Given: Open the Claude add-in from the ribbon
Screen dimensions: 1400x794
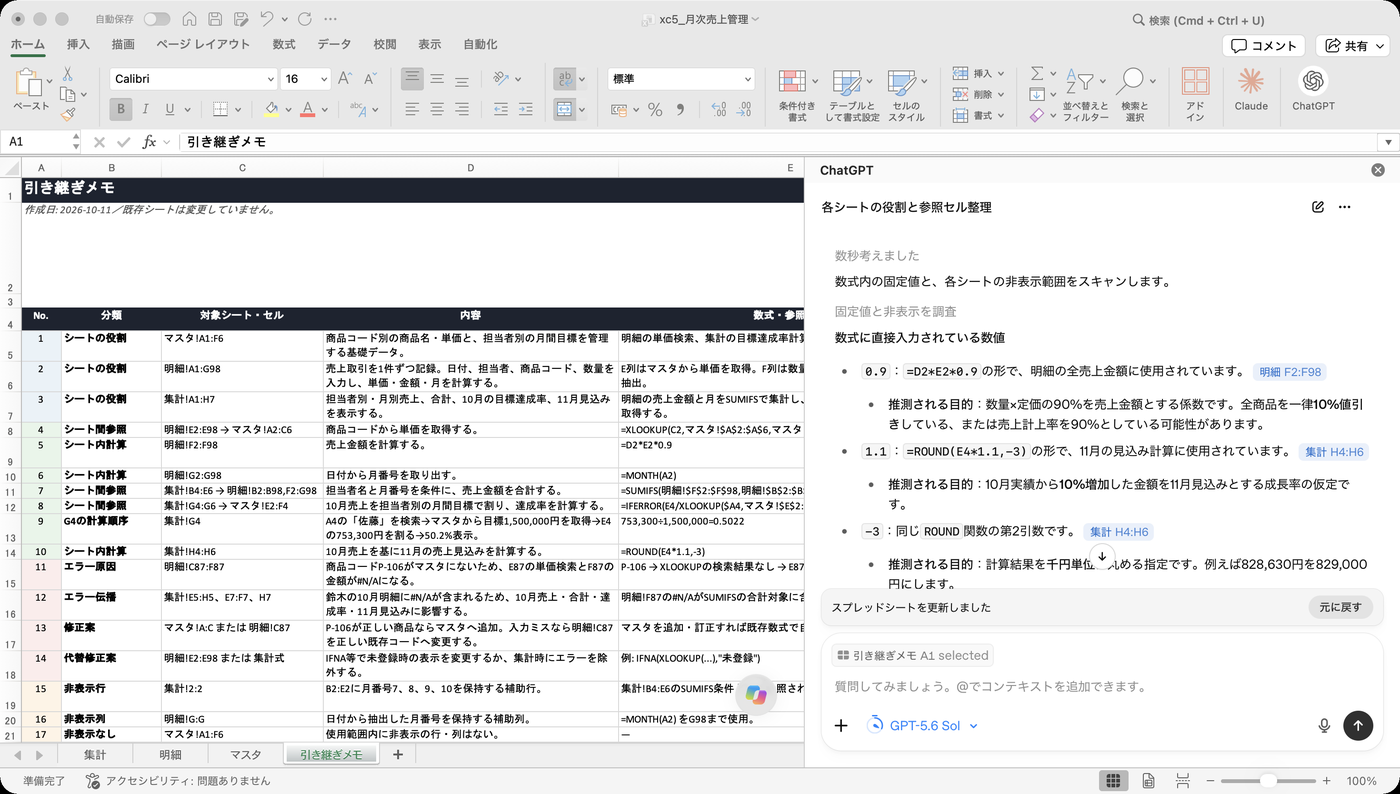Looking at the screenshot, I should [x=1251, y=89].
